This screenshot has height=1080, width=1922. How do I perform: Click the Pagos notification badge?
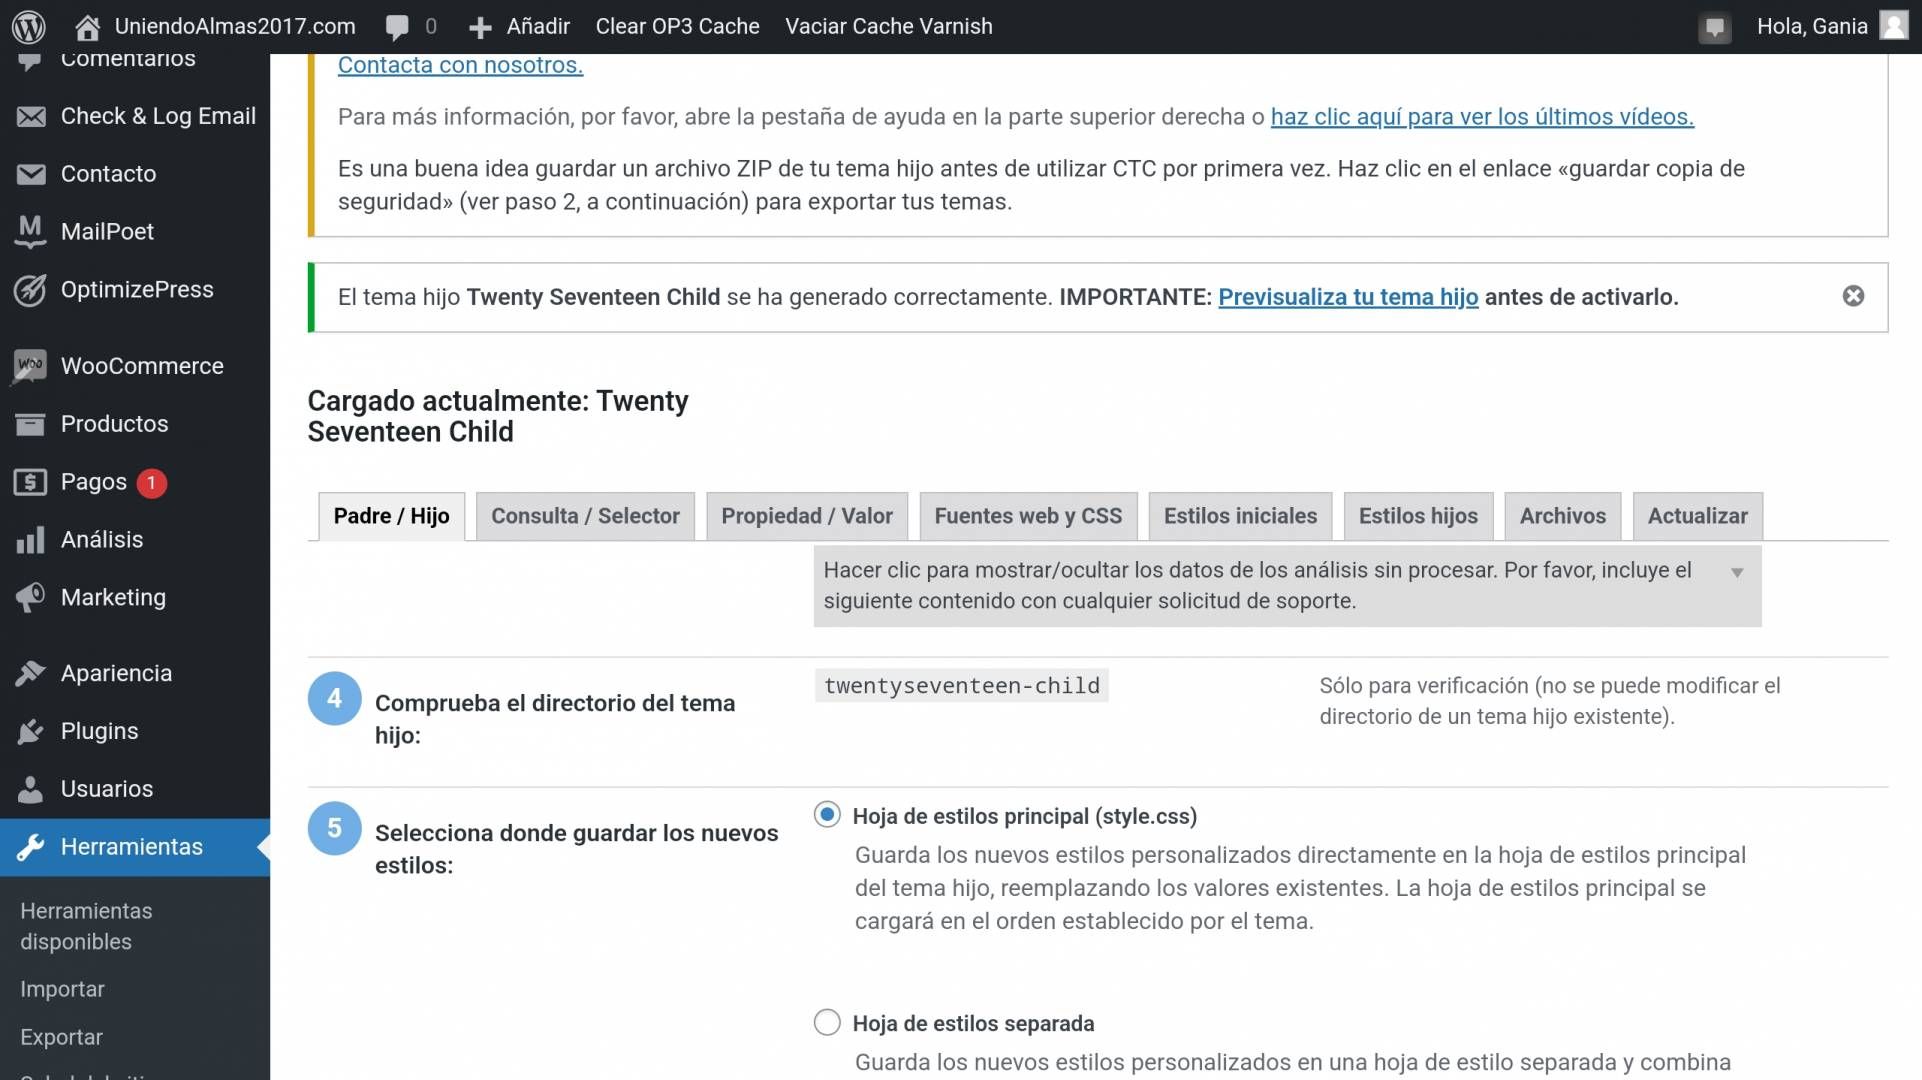151,483
